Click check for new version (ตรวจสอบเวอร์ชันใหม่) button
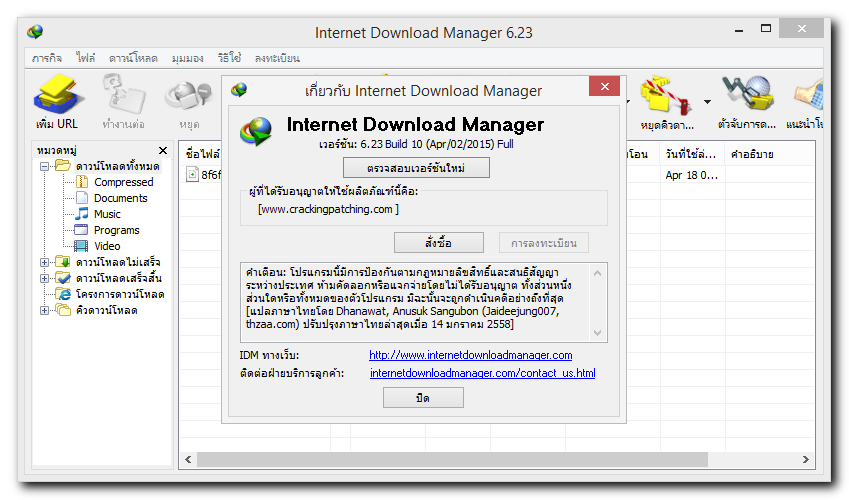The image size is (849, 500). [x=416, y=167]
